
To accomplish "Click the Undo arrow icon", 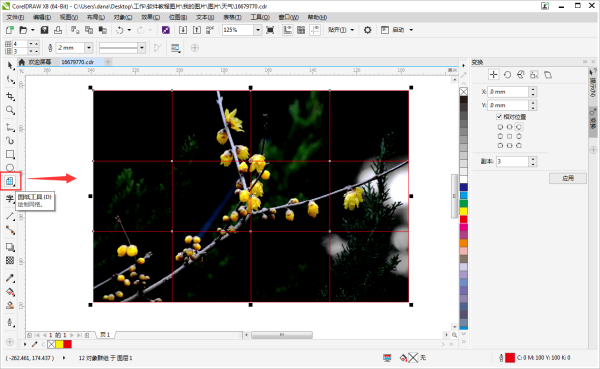I will pos(120,30).
